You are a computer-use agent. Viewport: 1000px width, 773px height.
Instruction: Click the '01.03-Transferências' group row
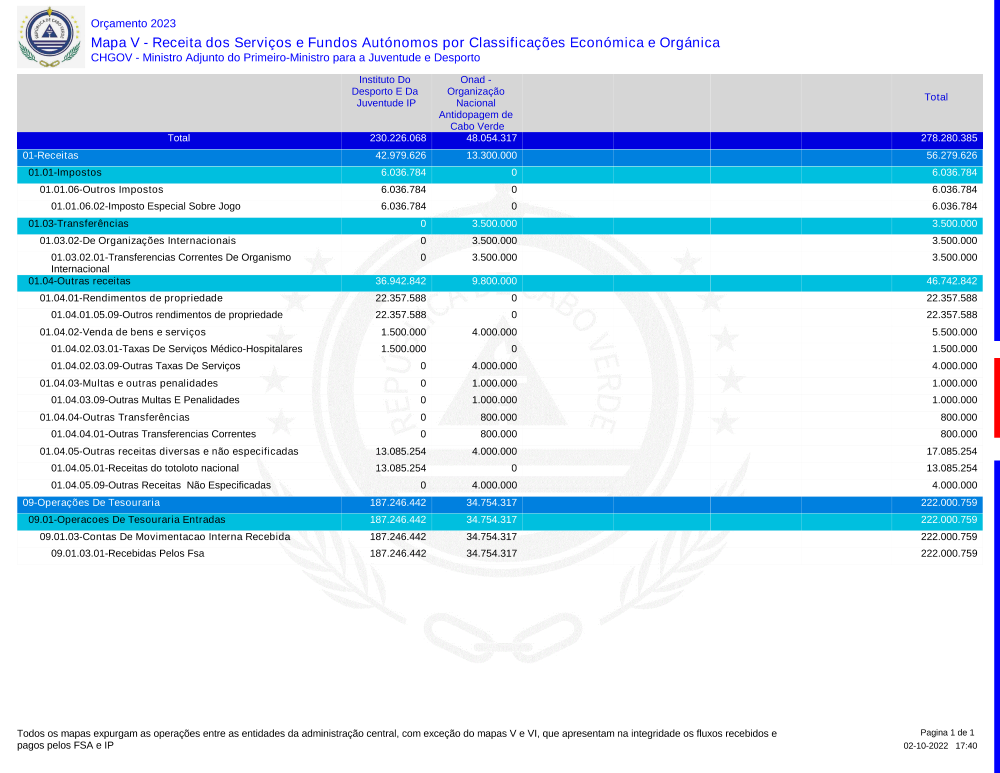point(78,223)
